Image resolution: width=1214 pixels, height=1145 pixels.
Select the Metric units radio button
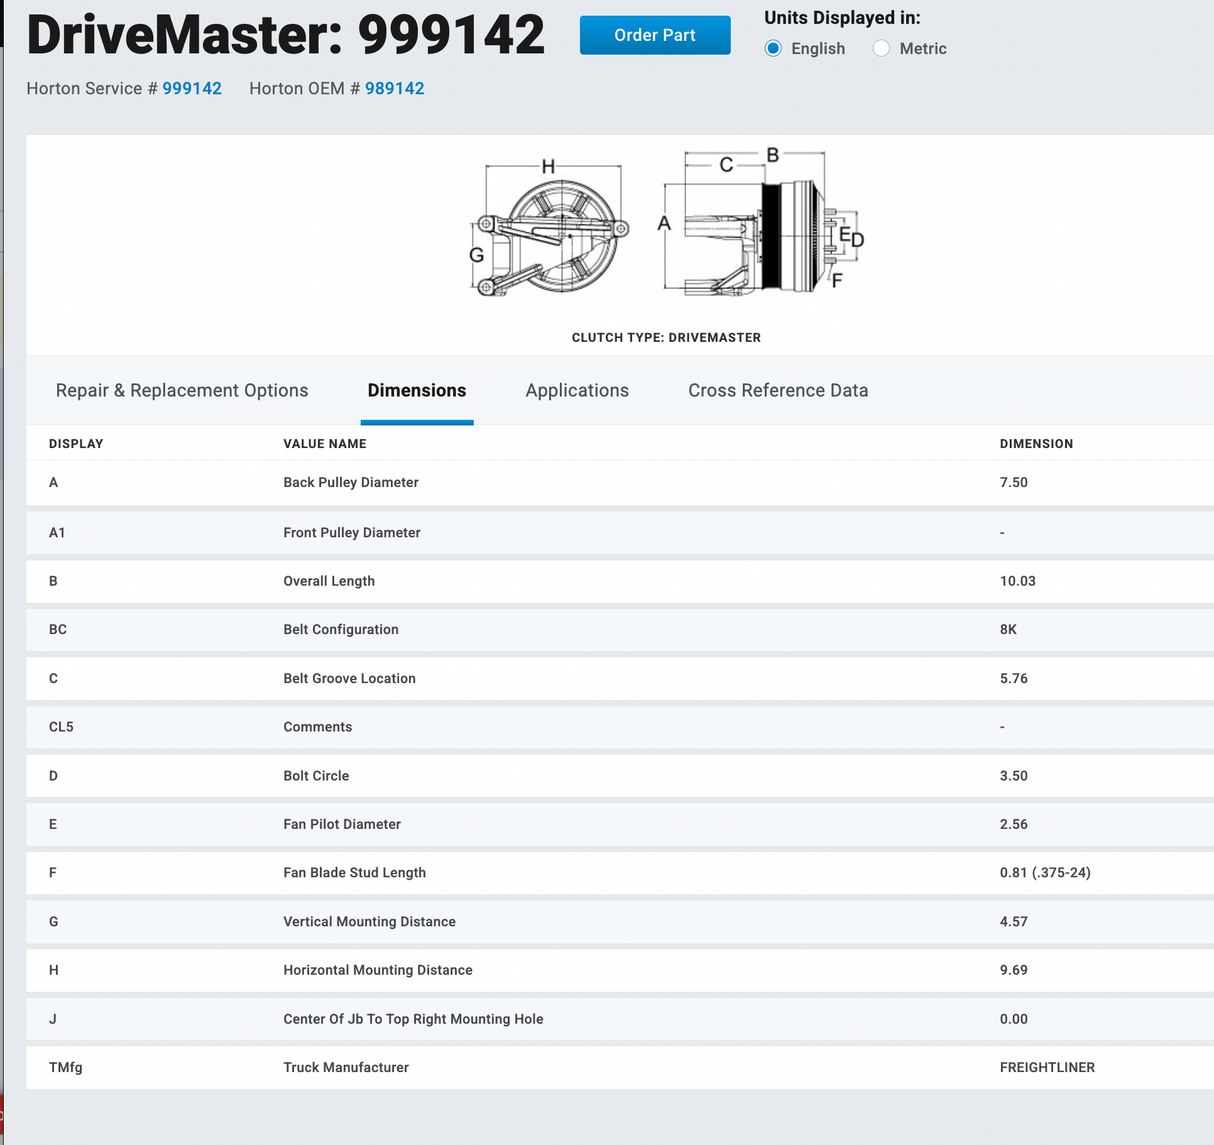coord(881,48)
